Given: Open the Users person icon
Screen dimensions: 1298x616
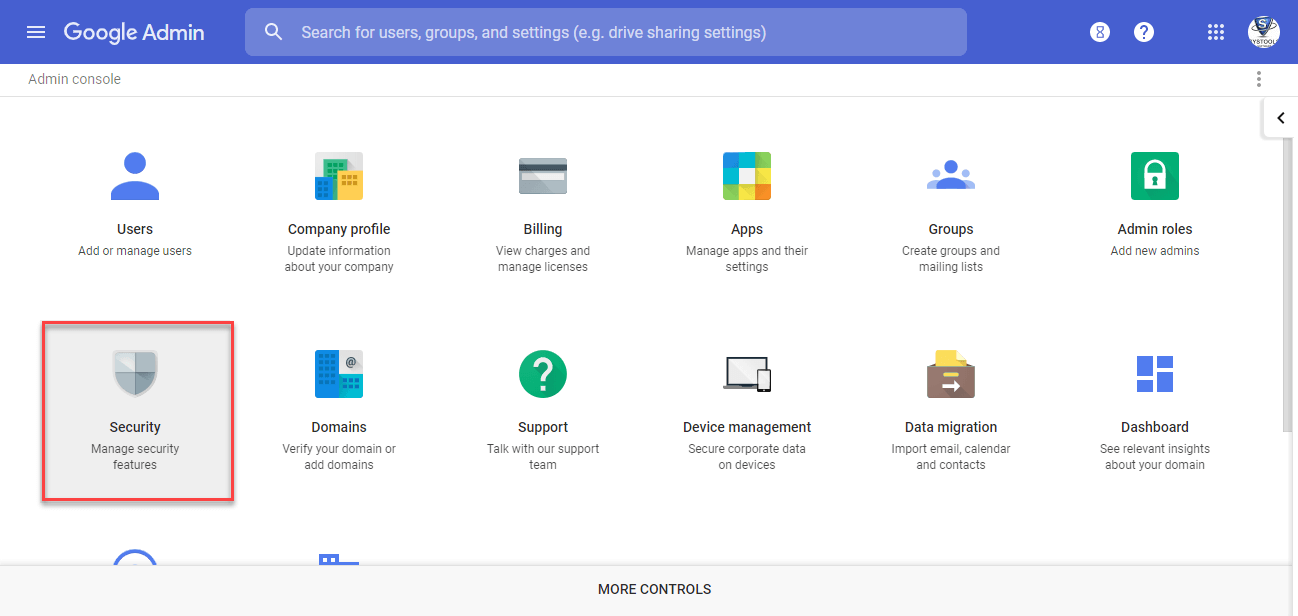Looking at the screenshot, I should coord(135,176).
